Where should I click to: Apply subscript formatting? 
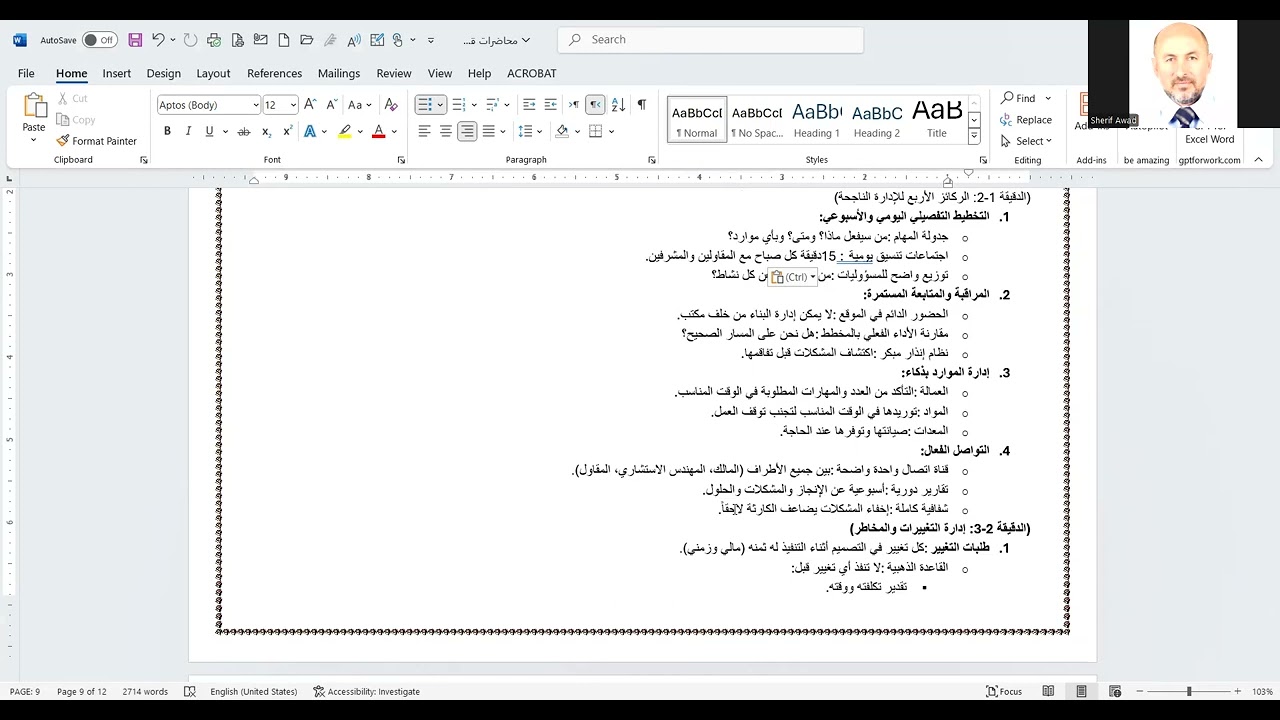[x=266, y=131]
